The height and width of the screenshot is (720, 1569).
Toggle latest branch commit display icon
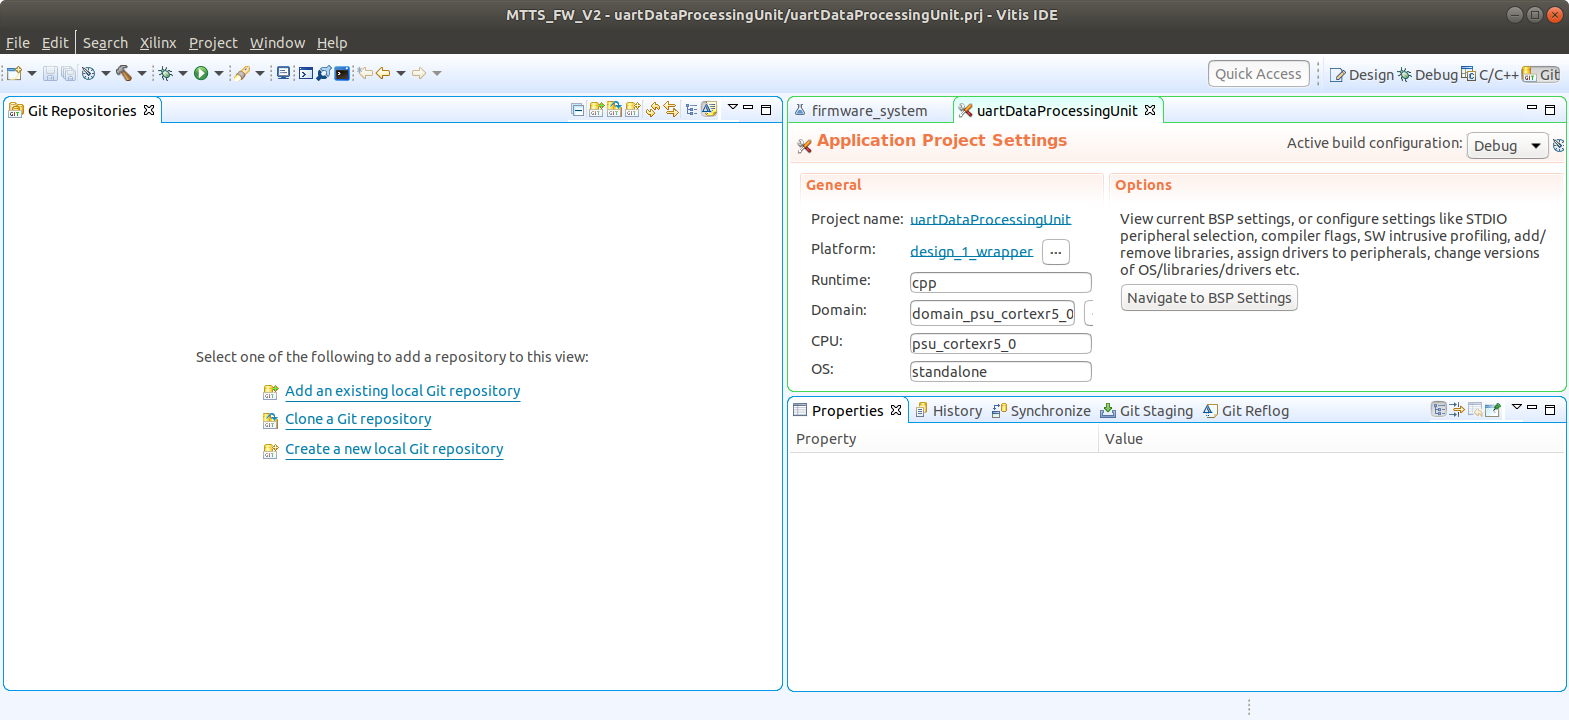pyautogui.click(x=709, y=110)
